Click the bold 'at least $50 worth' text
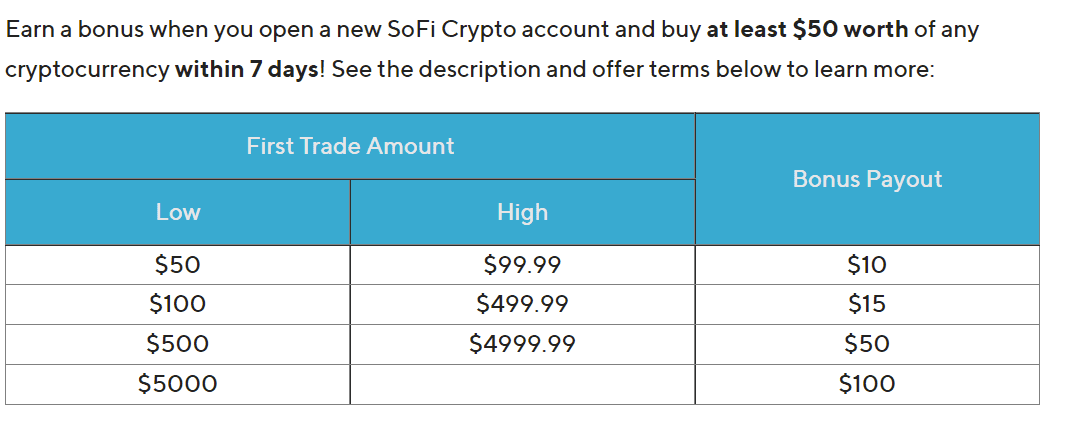 [x=807, y=30]
